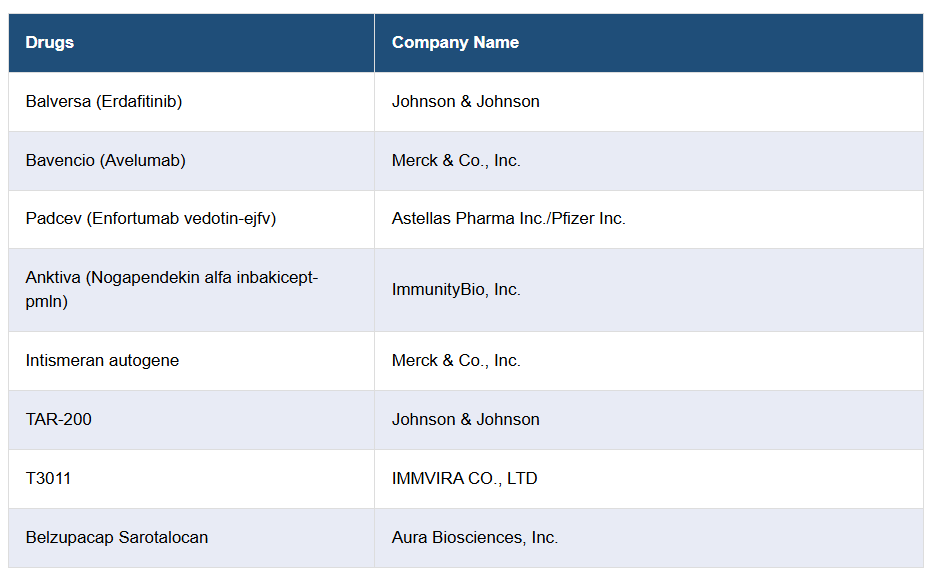Select the T3011 drug cell
This screenshot has height=575, width=925.
49,479
